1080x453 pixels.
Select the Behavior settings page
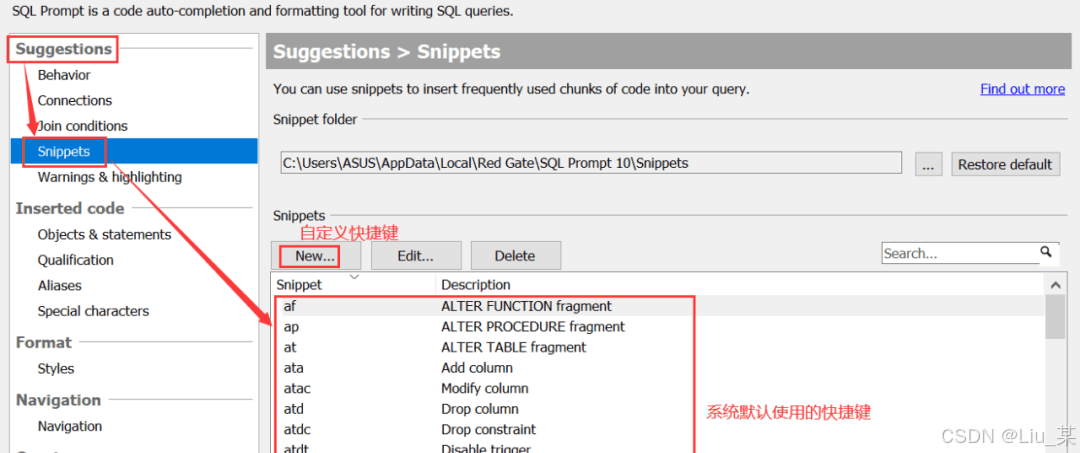pyautogui.click(x=64, y=75)
